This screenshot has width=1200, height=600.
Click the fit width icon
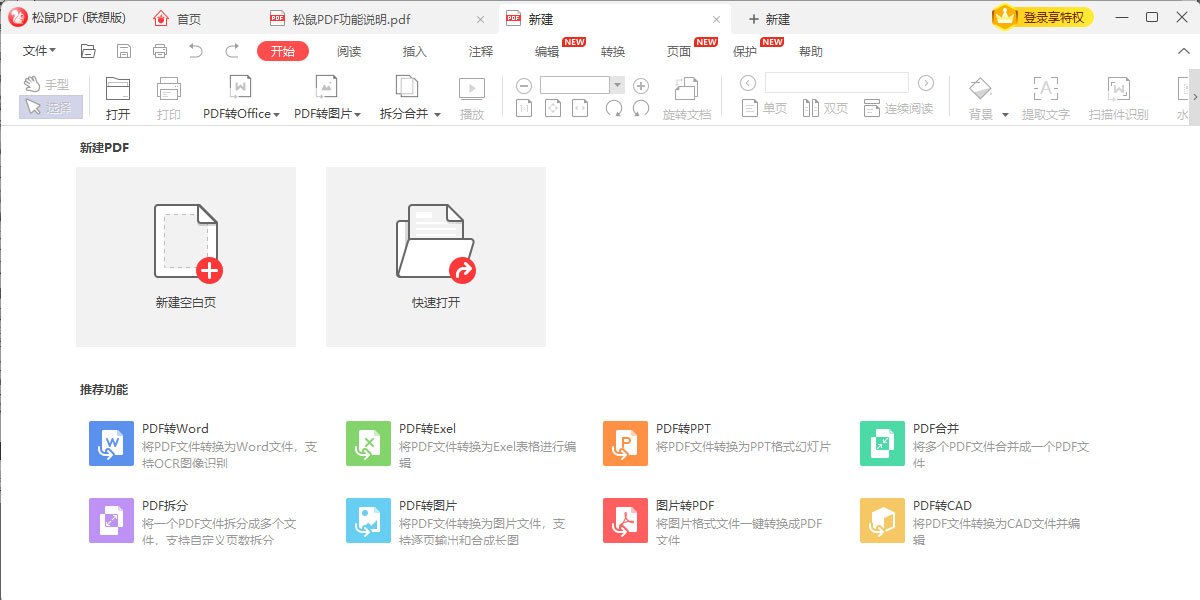[x=580, y=108]
